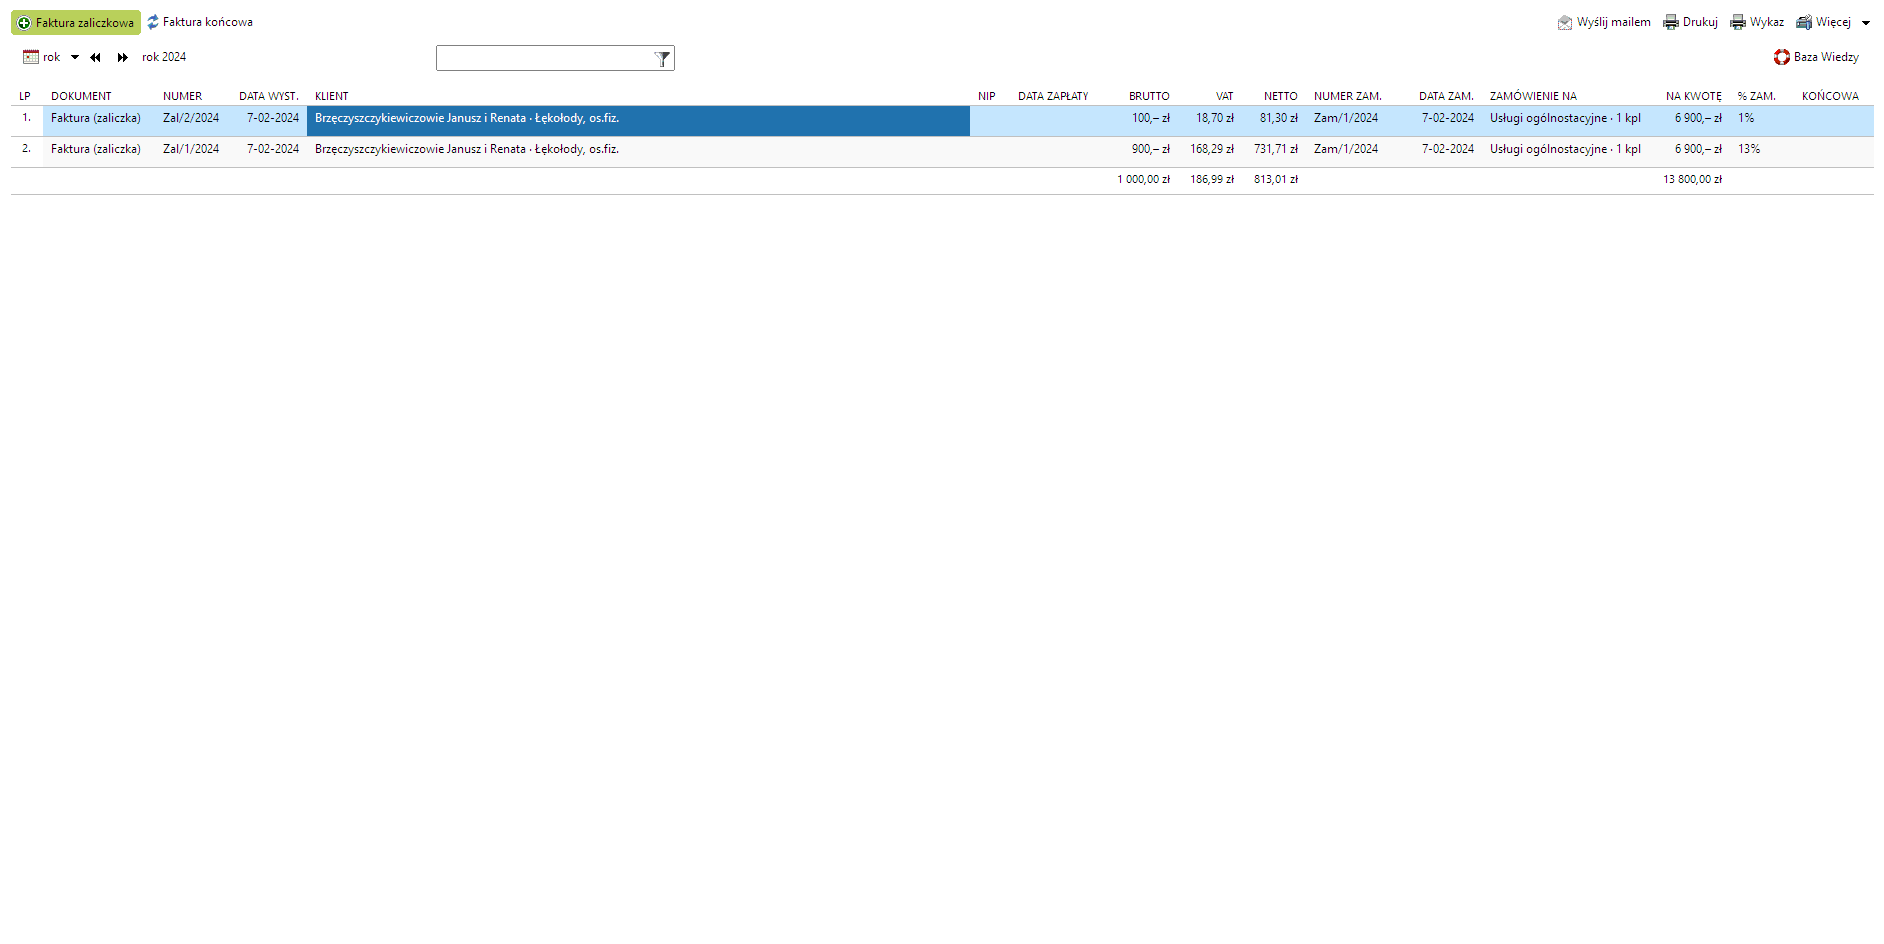Click the calendar icon beside rok
The image size is (1884, 944).
(x=31, y=58)
